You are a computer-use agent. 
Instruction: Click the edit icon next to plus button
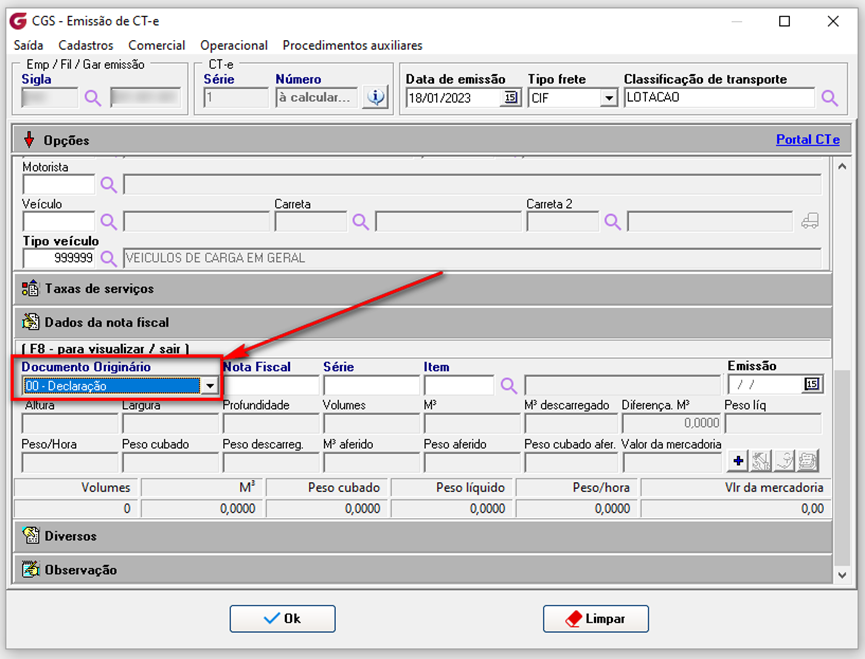coord(761,461)
